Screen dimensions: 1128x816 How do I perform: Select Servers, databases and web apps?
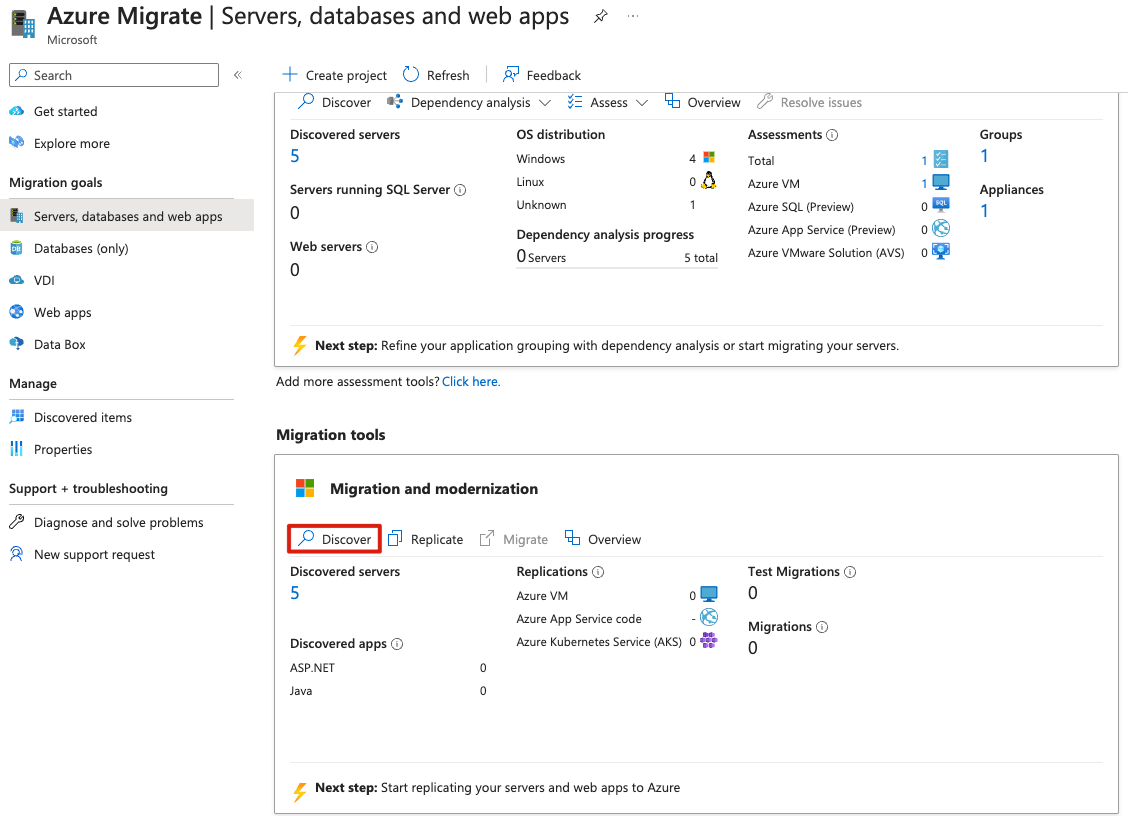coord(127,216)
